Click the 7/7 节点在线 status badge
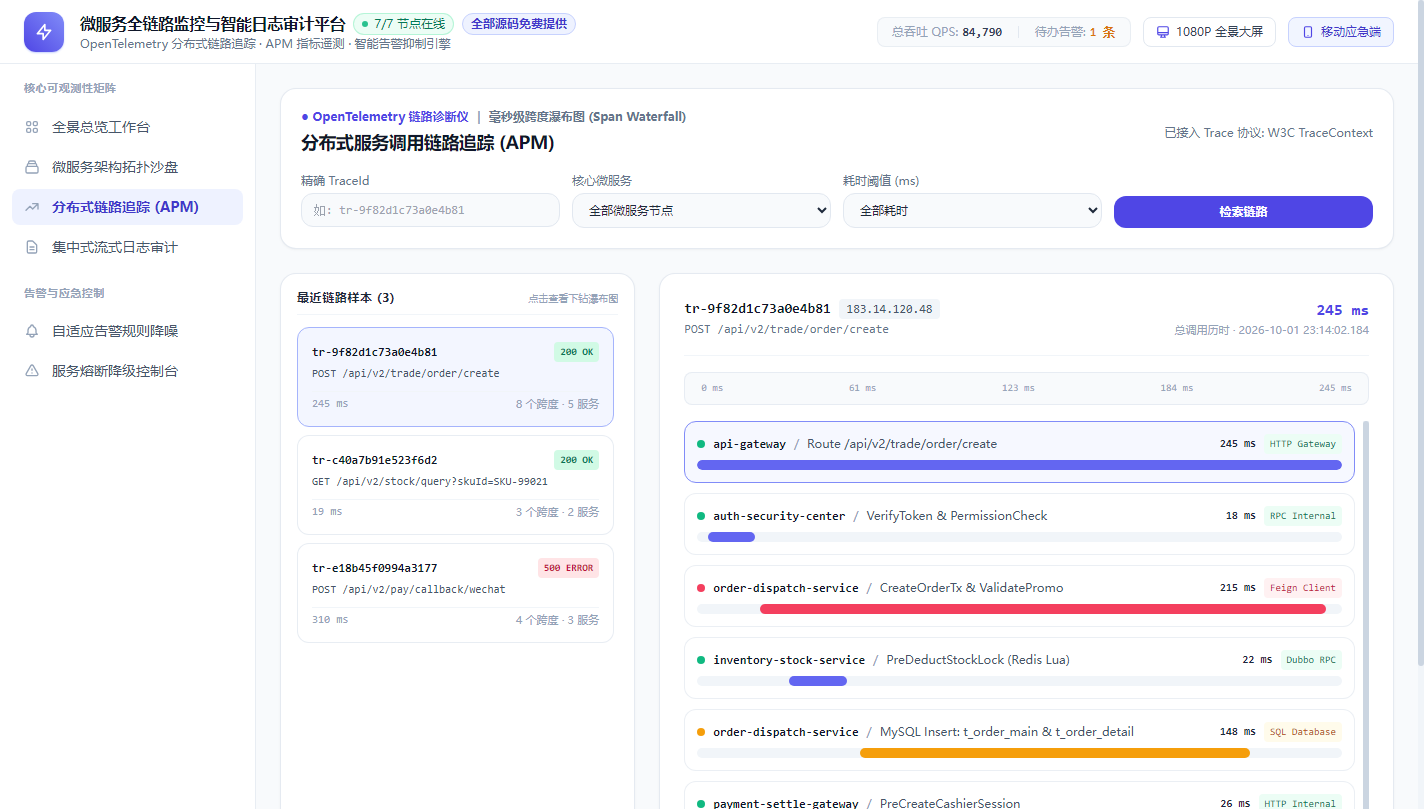The width and height of the screenshot is (1424, 809). click(404, 24)
